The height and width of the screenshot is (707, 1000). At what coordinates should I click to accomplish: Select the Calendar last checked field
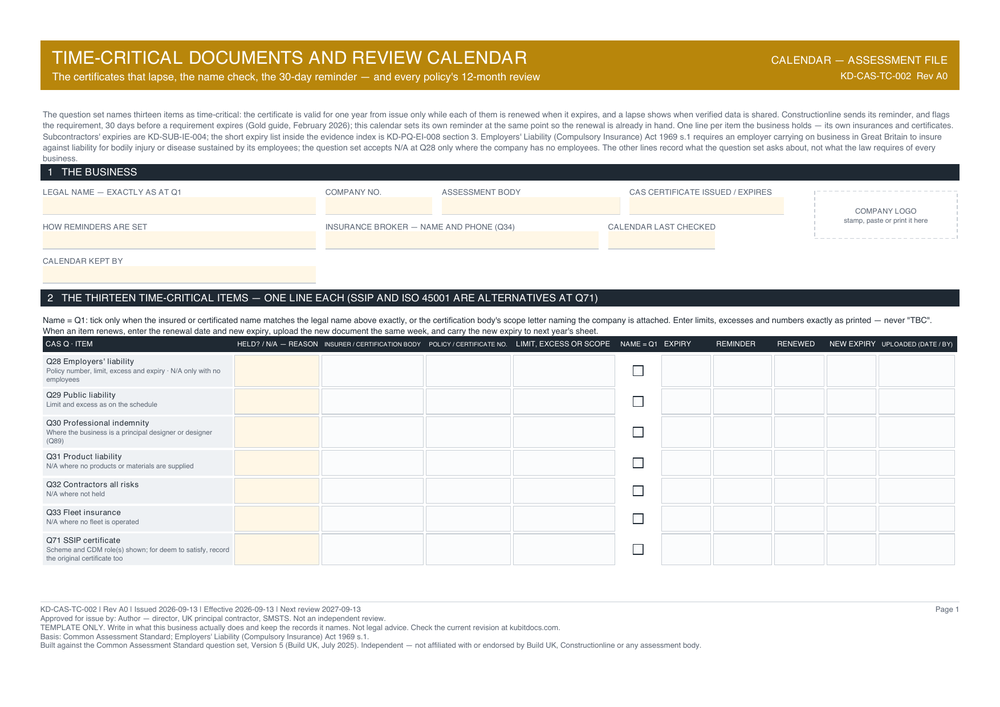[661, 240]
